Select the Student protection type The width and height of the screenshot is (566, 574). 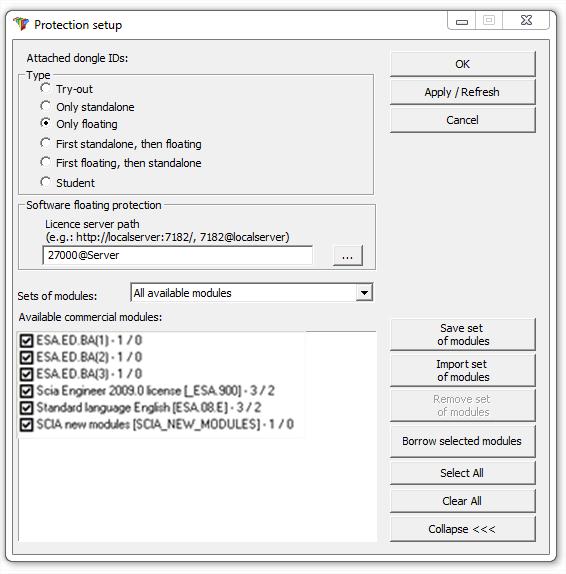click(x=45, y=182)
